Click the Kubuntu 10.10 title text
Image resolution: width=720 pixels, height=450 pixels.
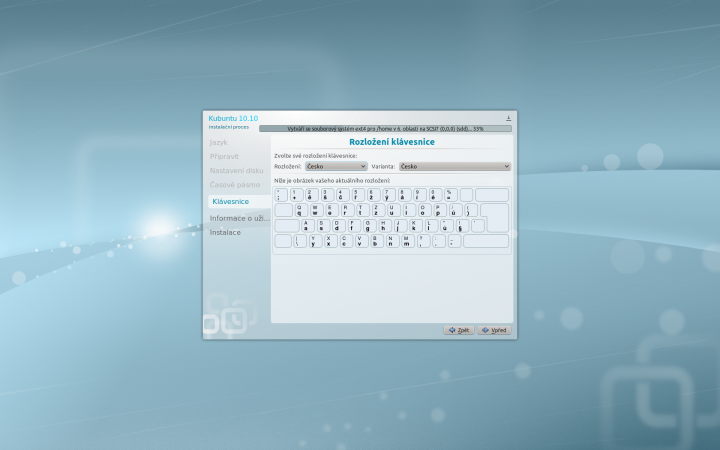[x=233, y=118]
